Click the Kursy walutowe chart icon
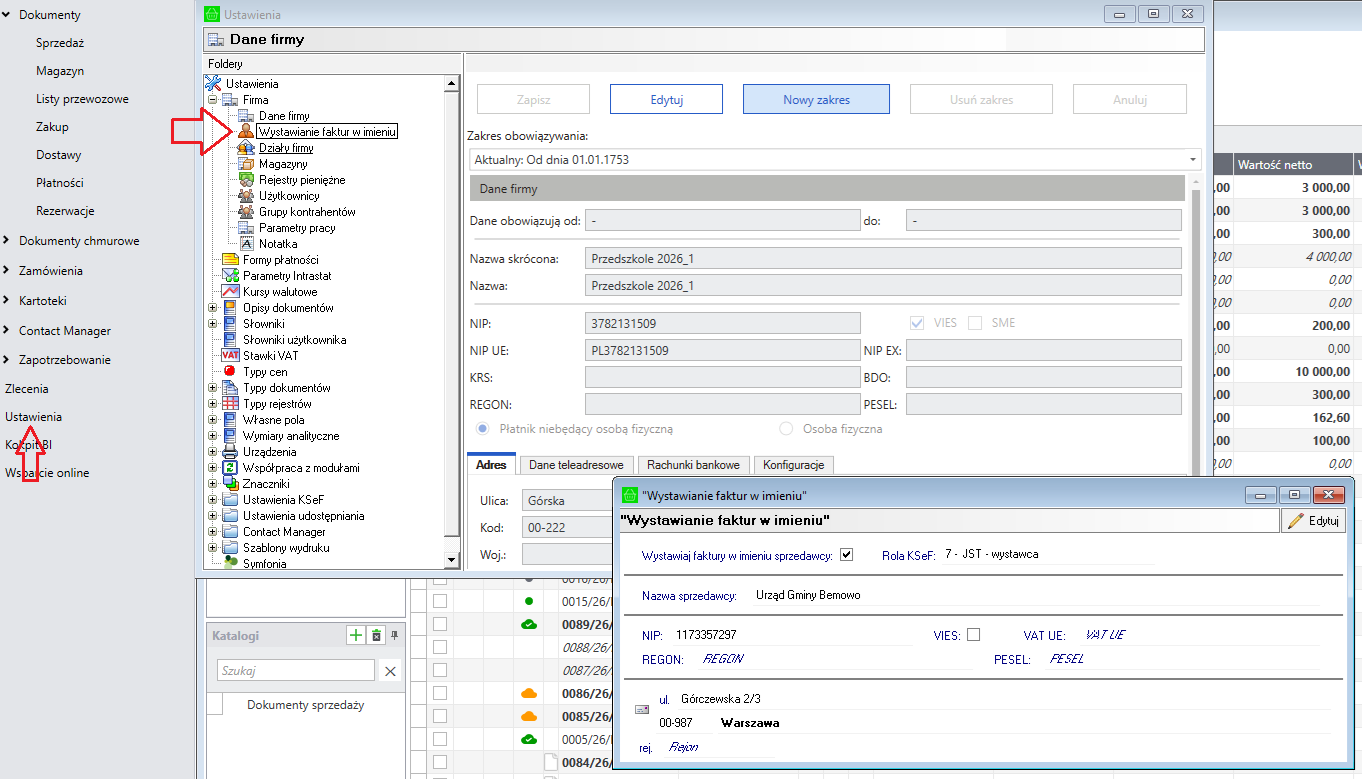This screenshot has width=1362, height=779. (x=230, y=292)
